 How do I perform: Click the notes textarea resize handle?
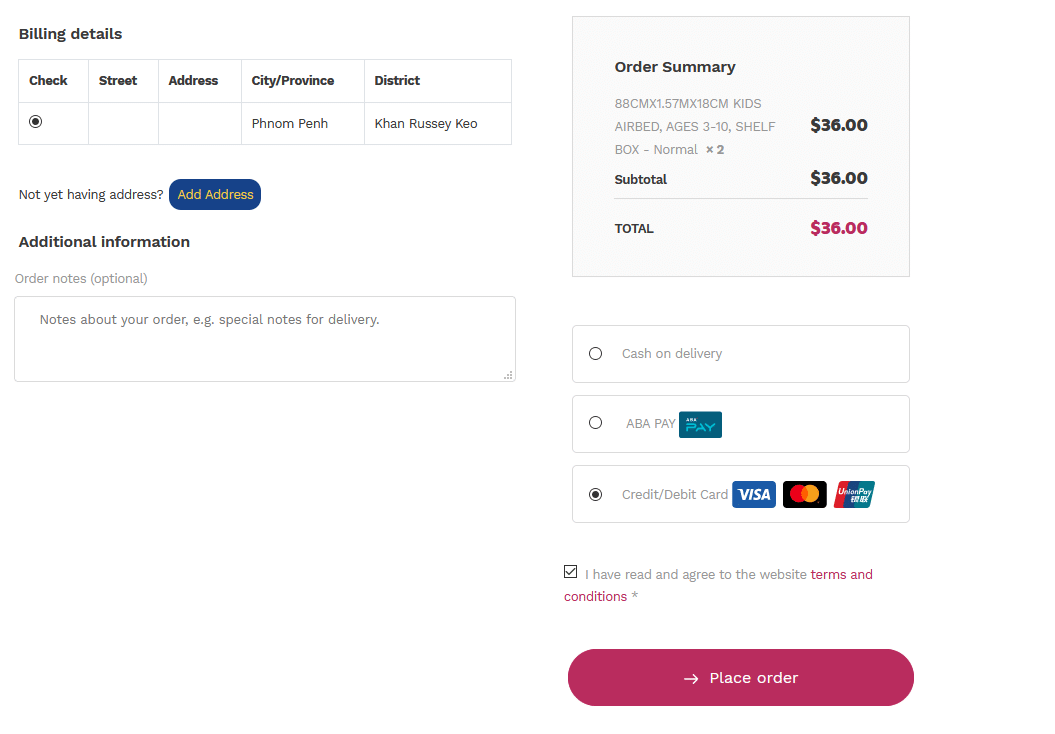[508, 375]
